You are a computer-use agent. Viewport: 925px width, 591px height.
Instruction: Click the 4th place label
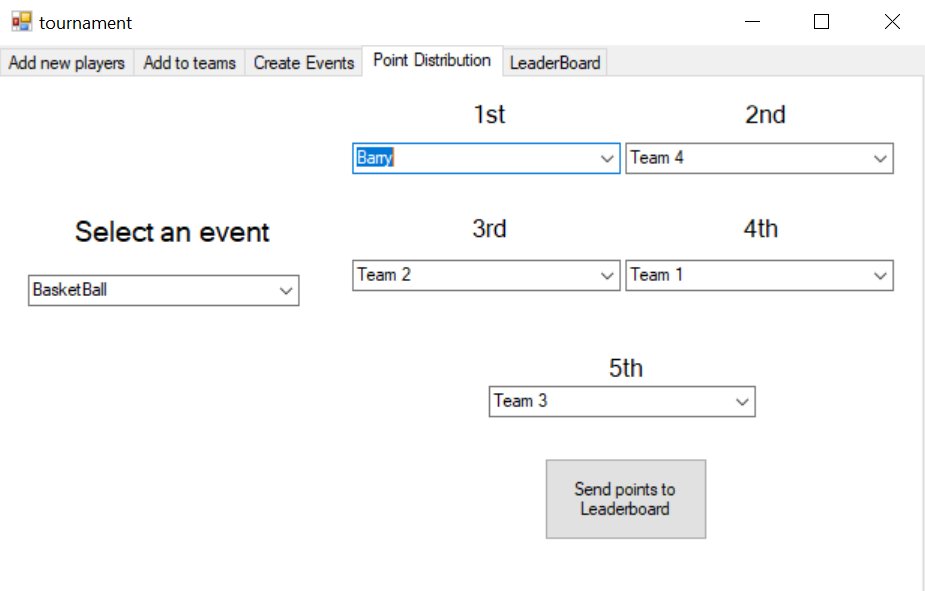coord(760,229)
